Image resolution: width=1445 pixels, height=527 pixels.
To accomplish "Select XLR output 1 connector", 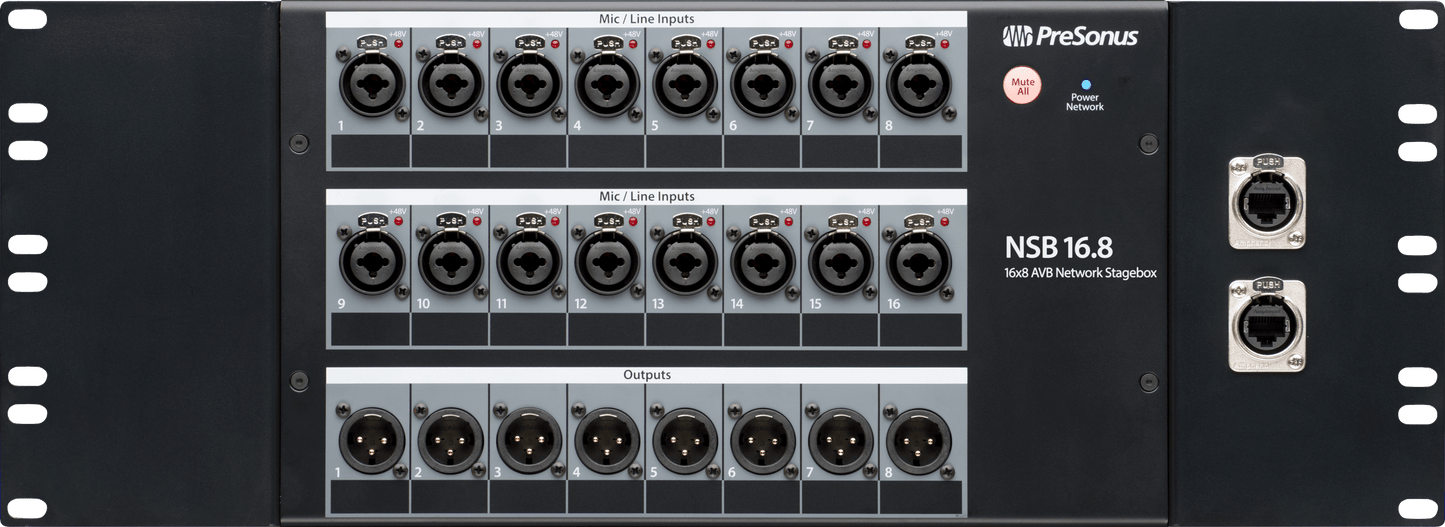I will (x=372, y=440).
